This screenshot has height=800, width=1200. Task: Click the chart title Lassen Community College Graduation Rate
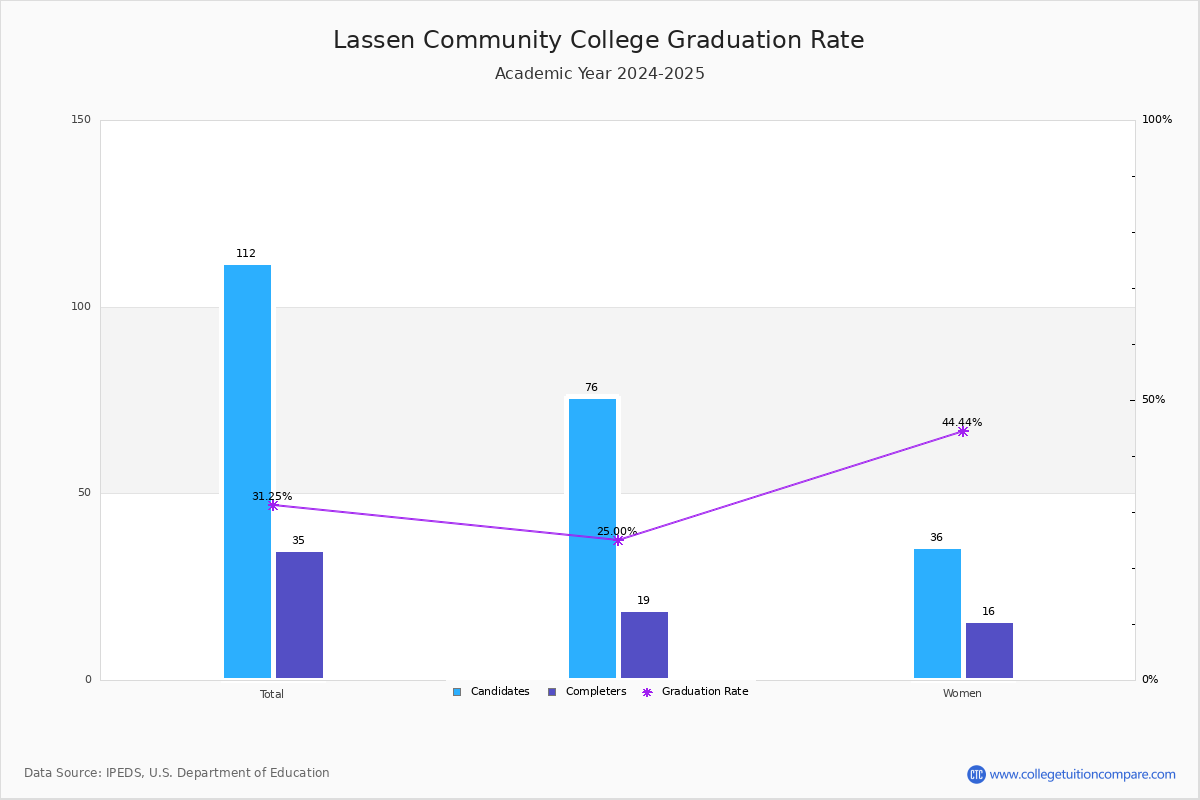click(599, 40)
